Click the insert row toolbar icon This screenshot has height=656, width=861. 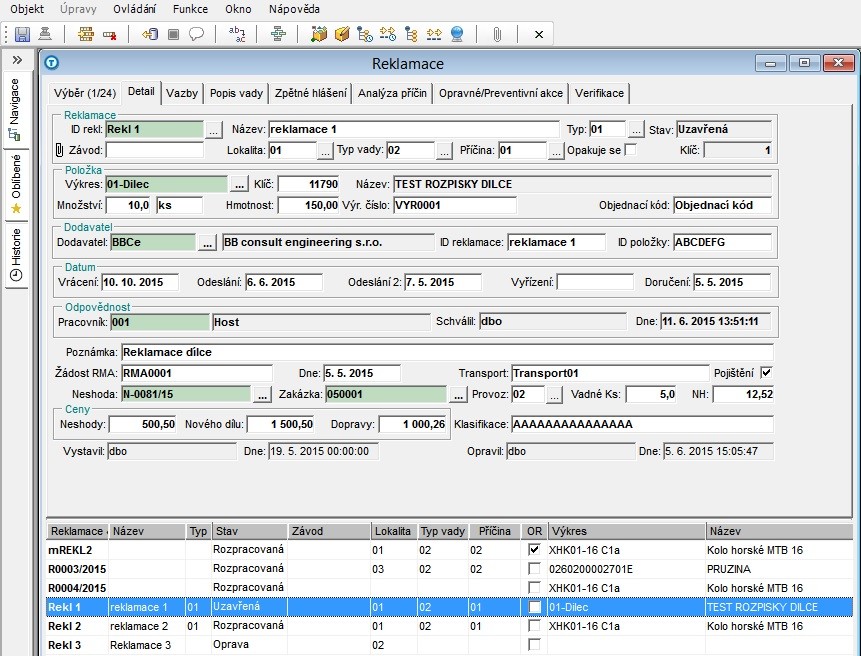click(86, 35)
